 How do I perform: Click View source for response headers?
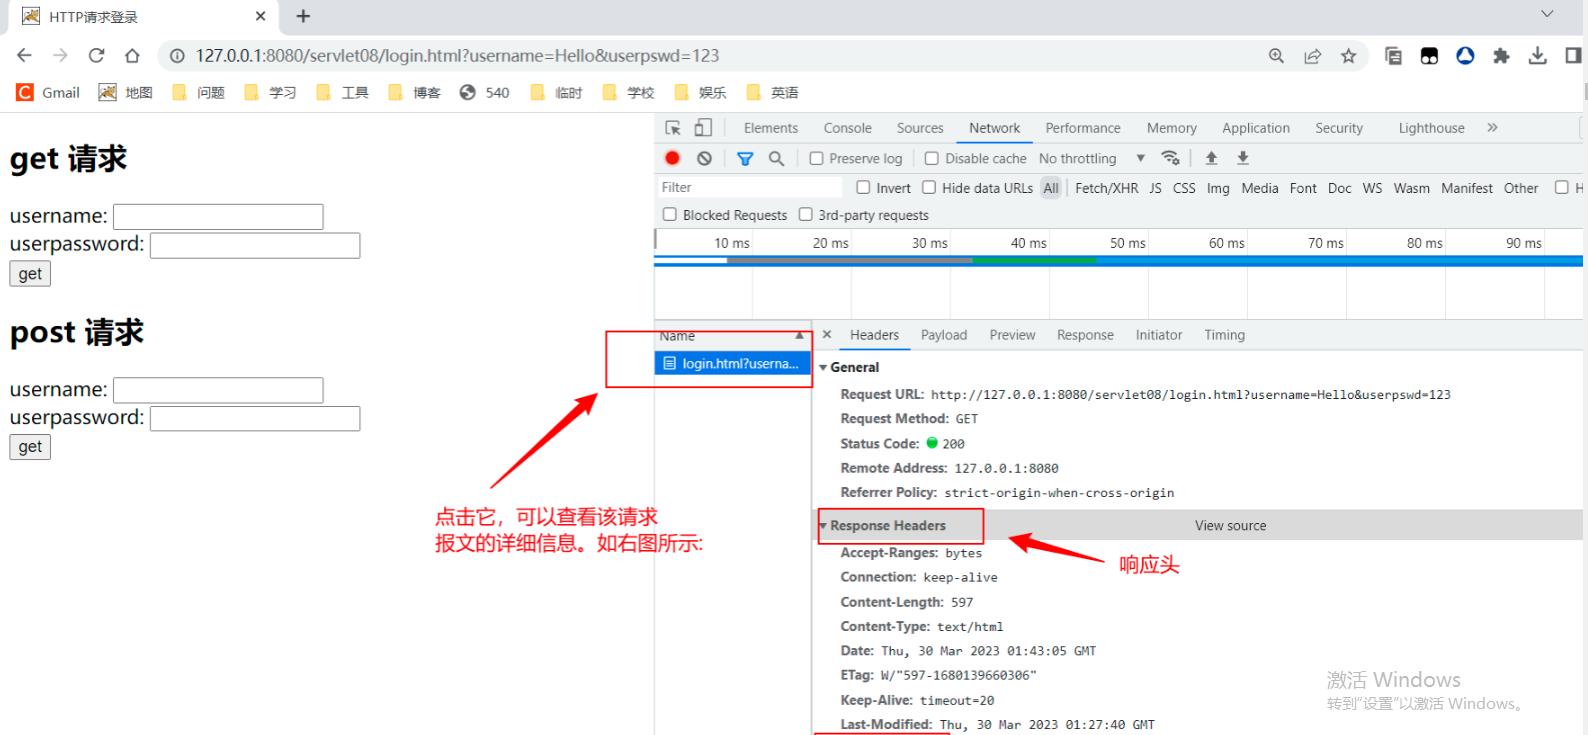pyautogui.click(x=1230, y=525)
